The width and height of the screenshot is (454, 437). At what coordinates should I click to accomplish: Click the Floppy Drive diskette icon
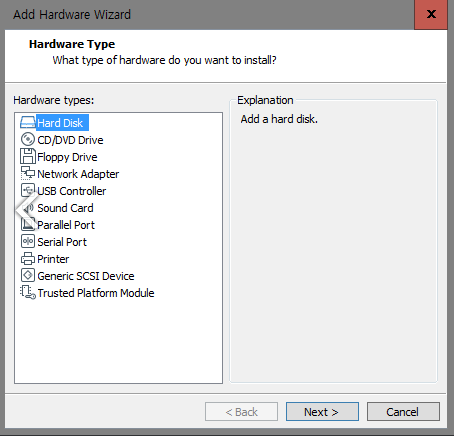(28, 156)
